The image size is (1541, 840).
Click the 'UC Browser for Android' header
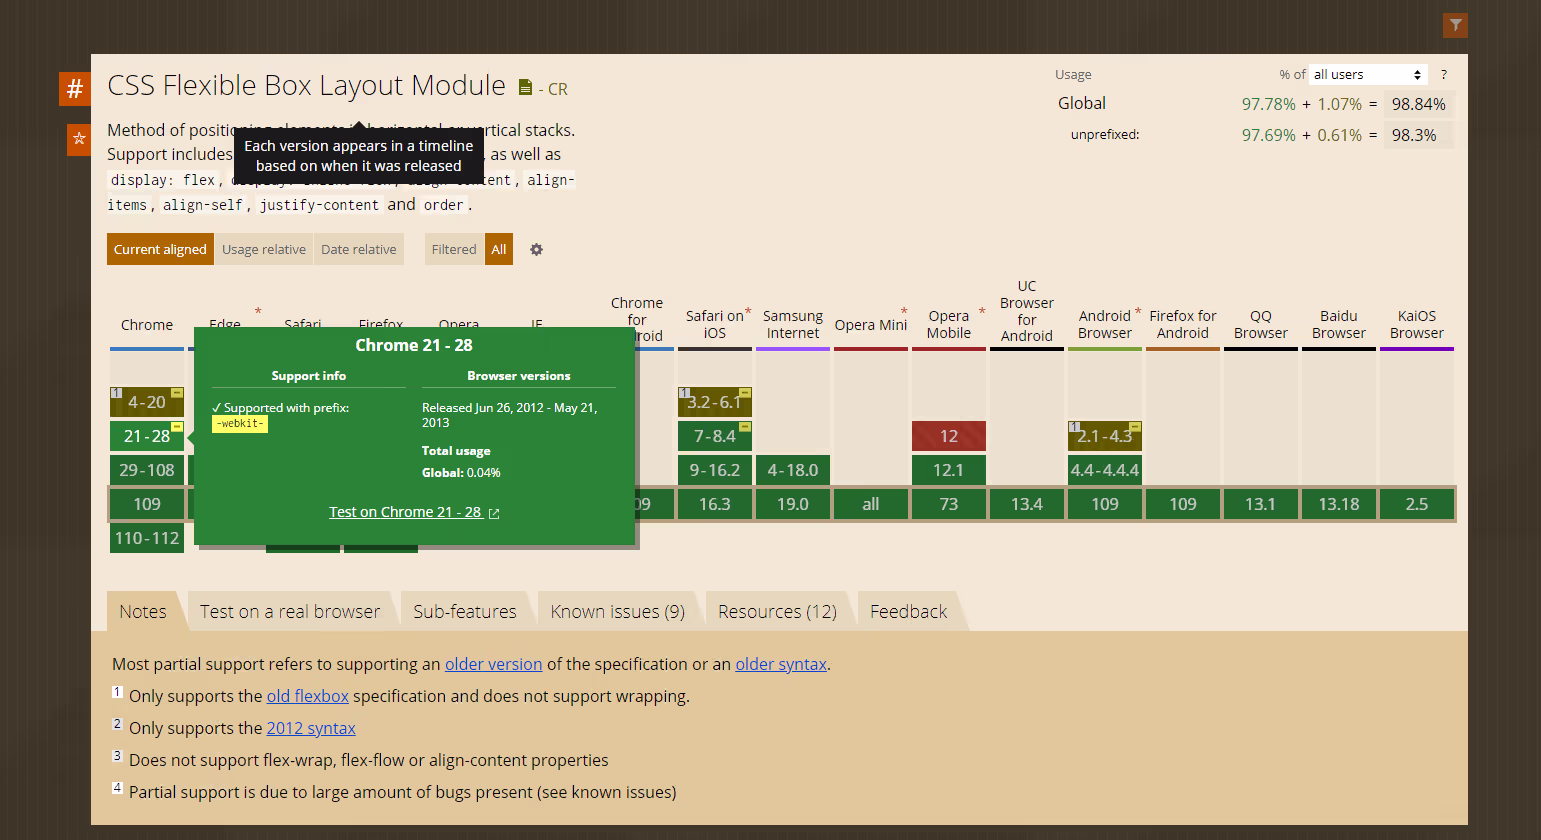(x=1027, y=311)
